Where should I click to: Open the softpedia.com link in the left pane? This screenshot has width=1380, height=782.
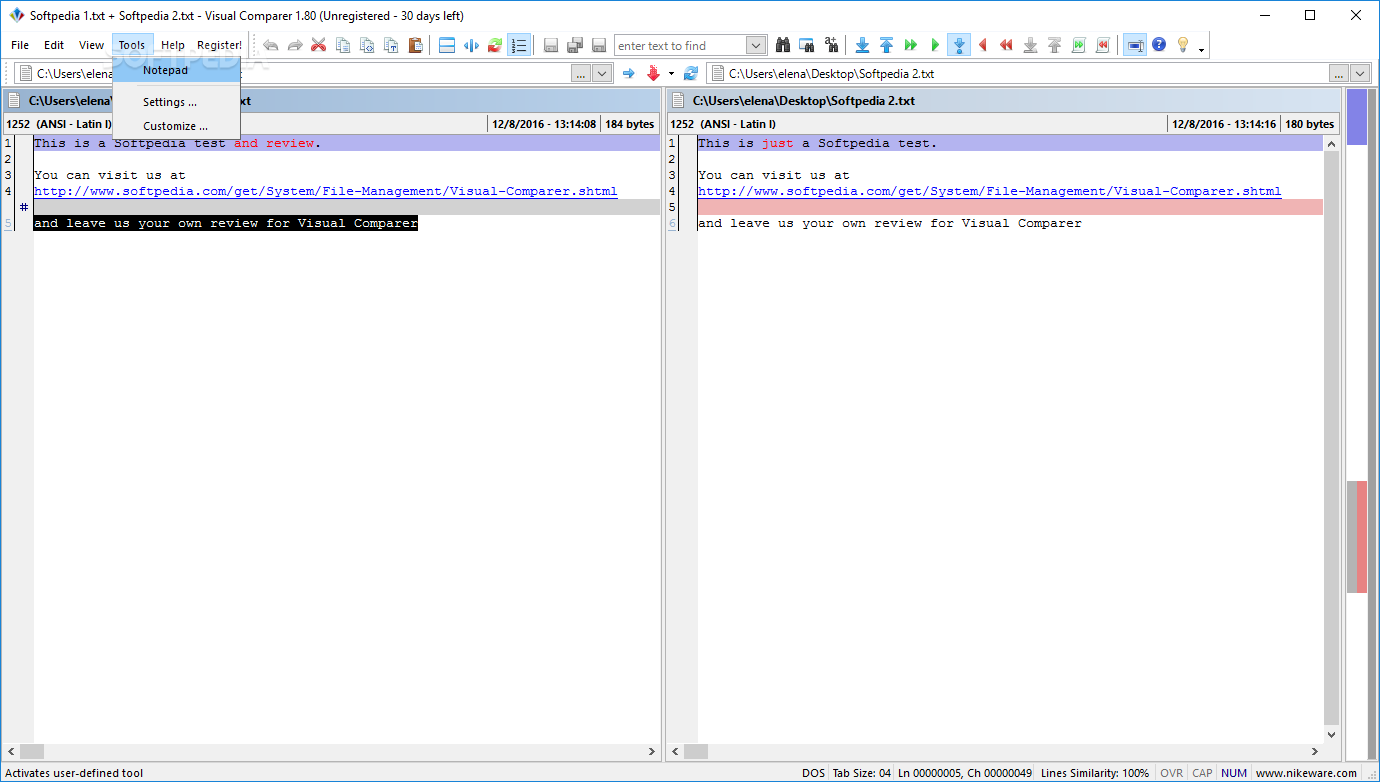coord(326,191)
